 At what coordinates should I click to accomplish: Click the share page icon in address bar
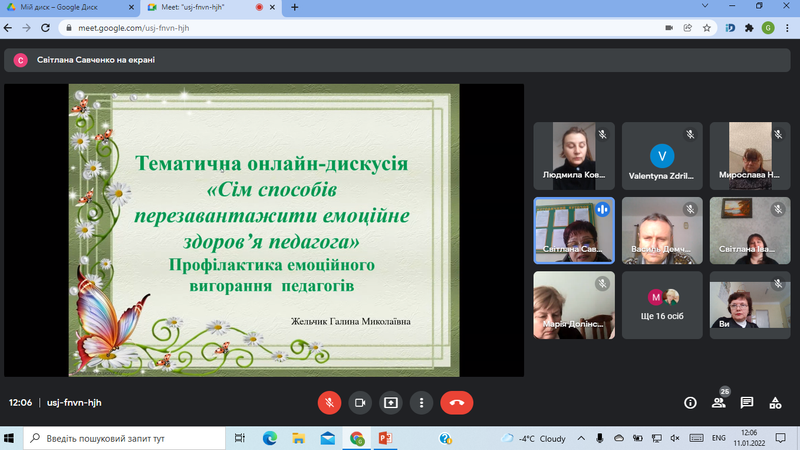click(x=688, y=28)
